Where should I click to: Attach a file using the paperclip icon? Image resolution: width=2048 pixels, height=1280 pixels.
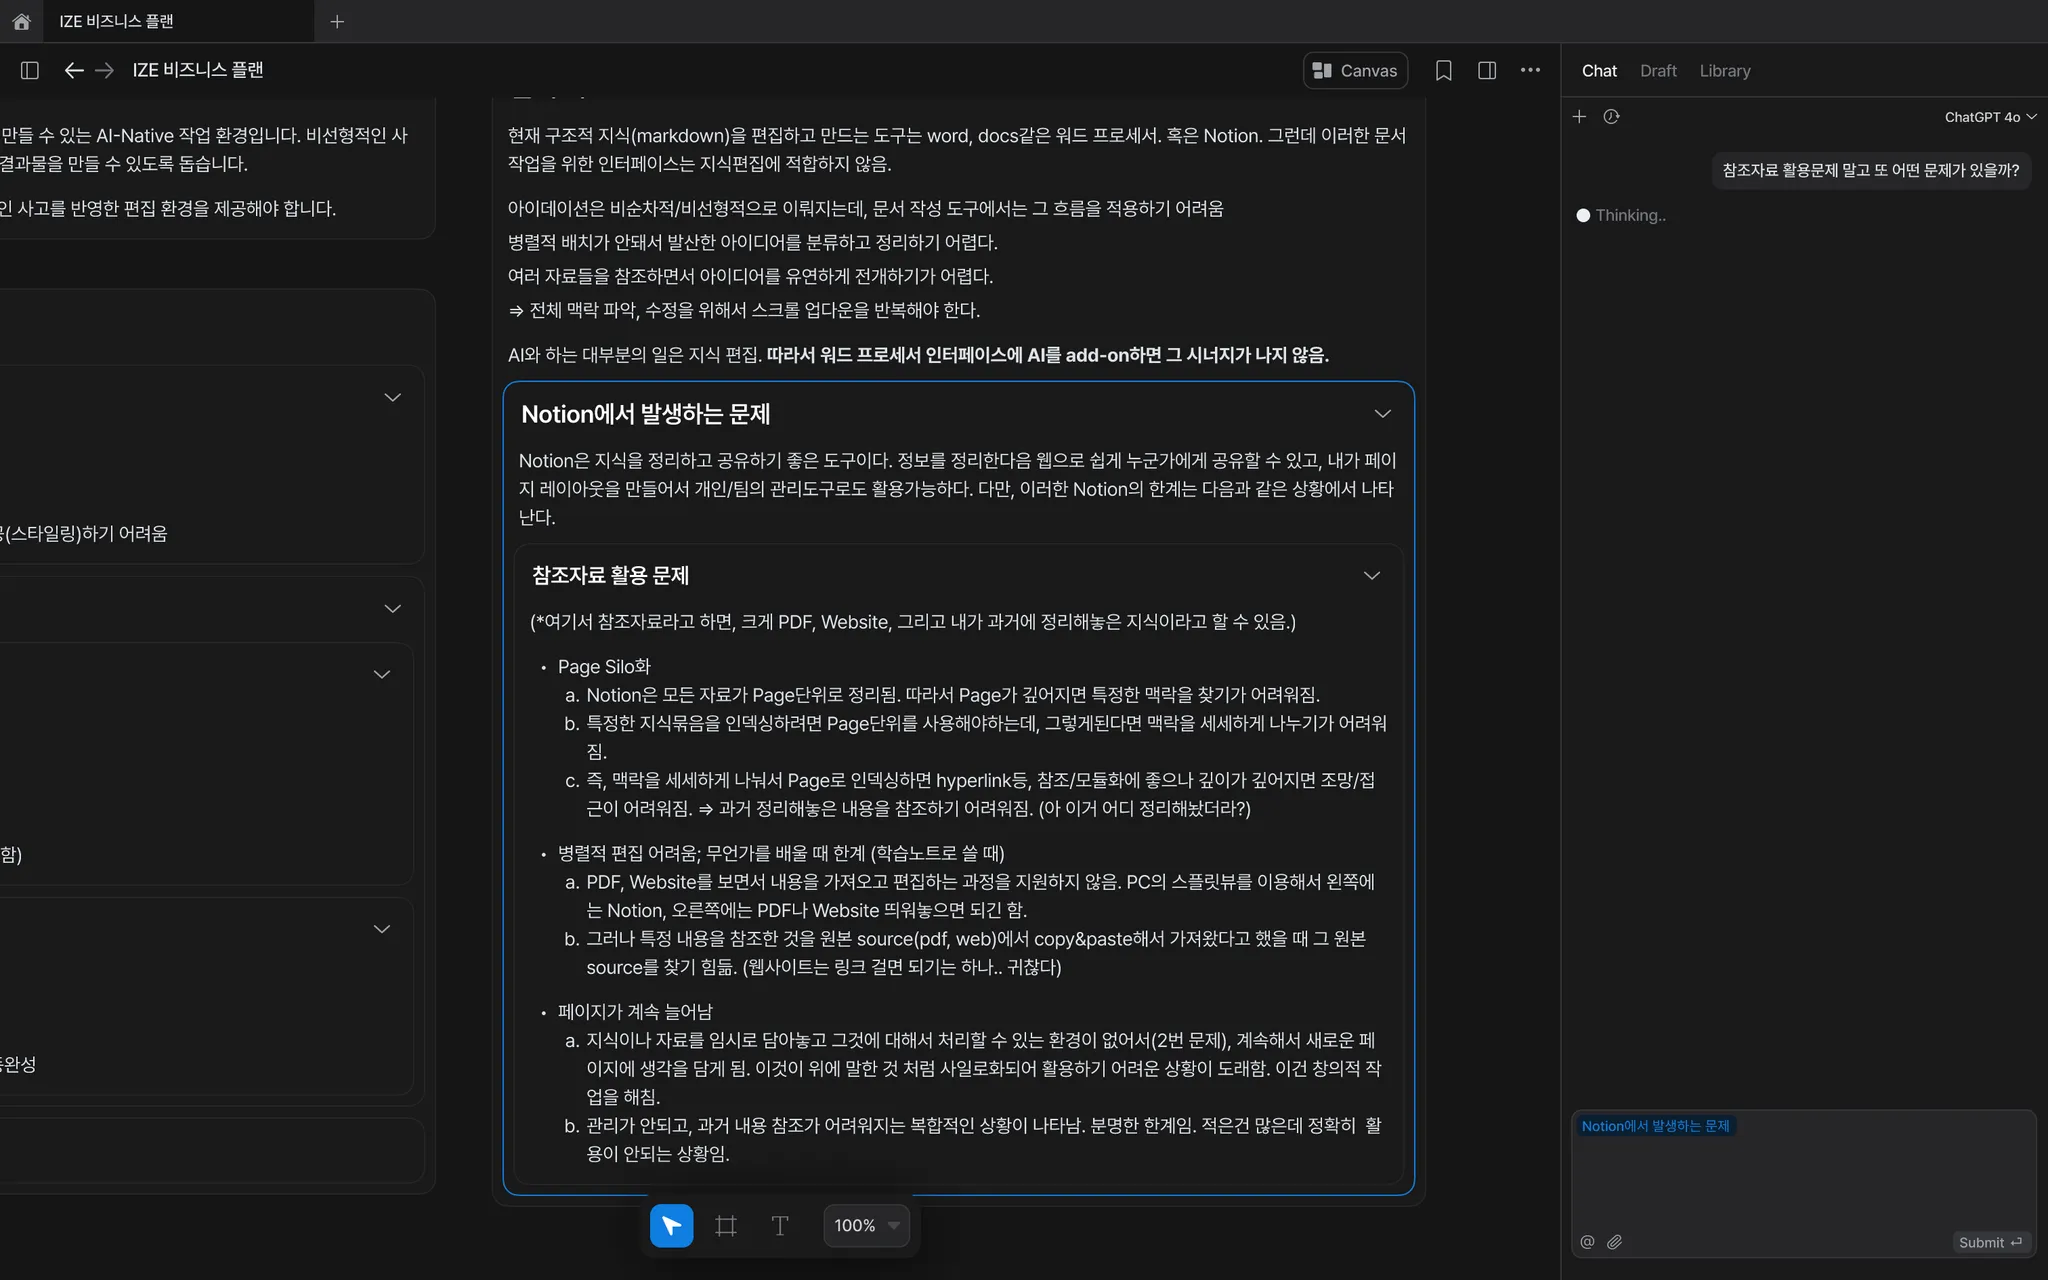[1614, 1242]
